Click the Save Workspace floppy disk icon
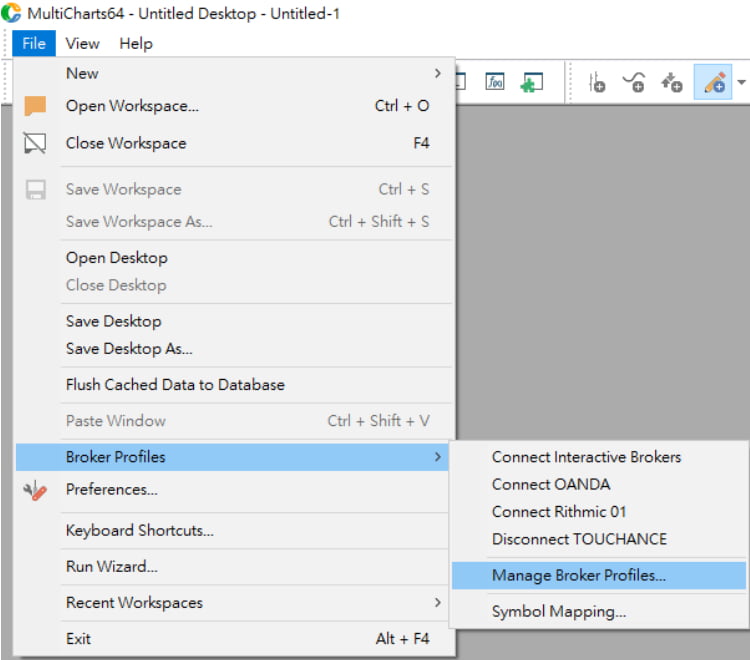 [x=35, y=190]
